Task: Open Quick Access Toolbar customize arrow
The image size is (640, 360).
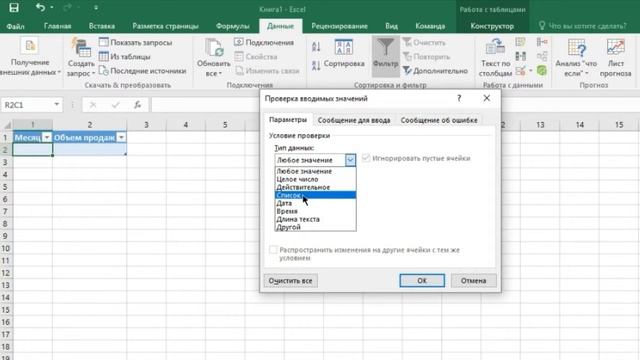Action: click(96, 8)
